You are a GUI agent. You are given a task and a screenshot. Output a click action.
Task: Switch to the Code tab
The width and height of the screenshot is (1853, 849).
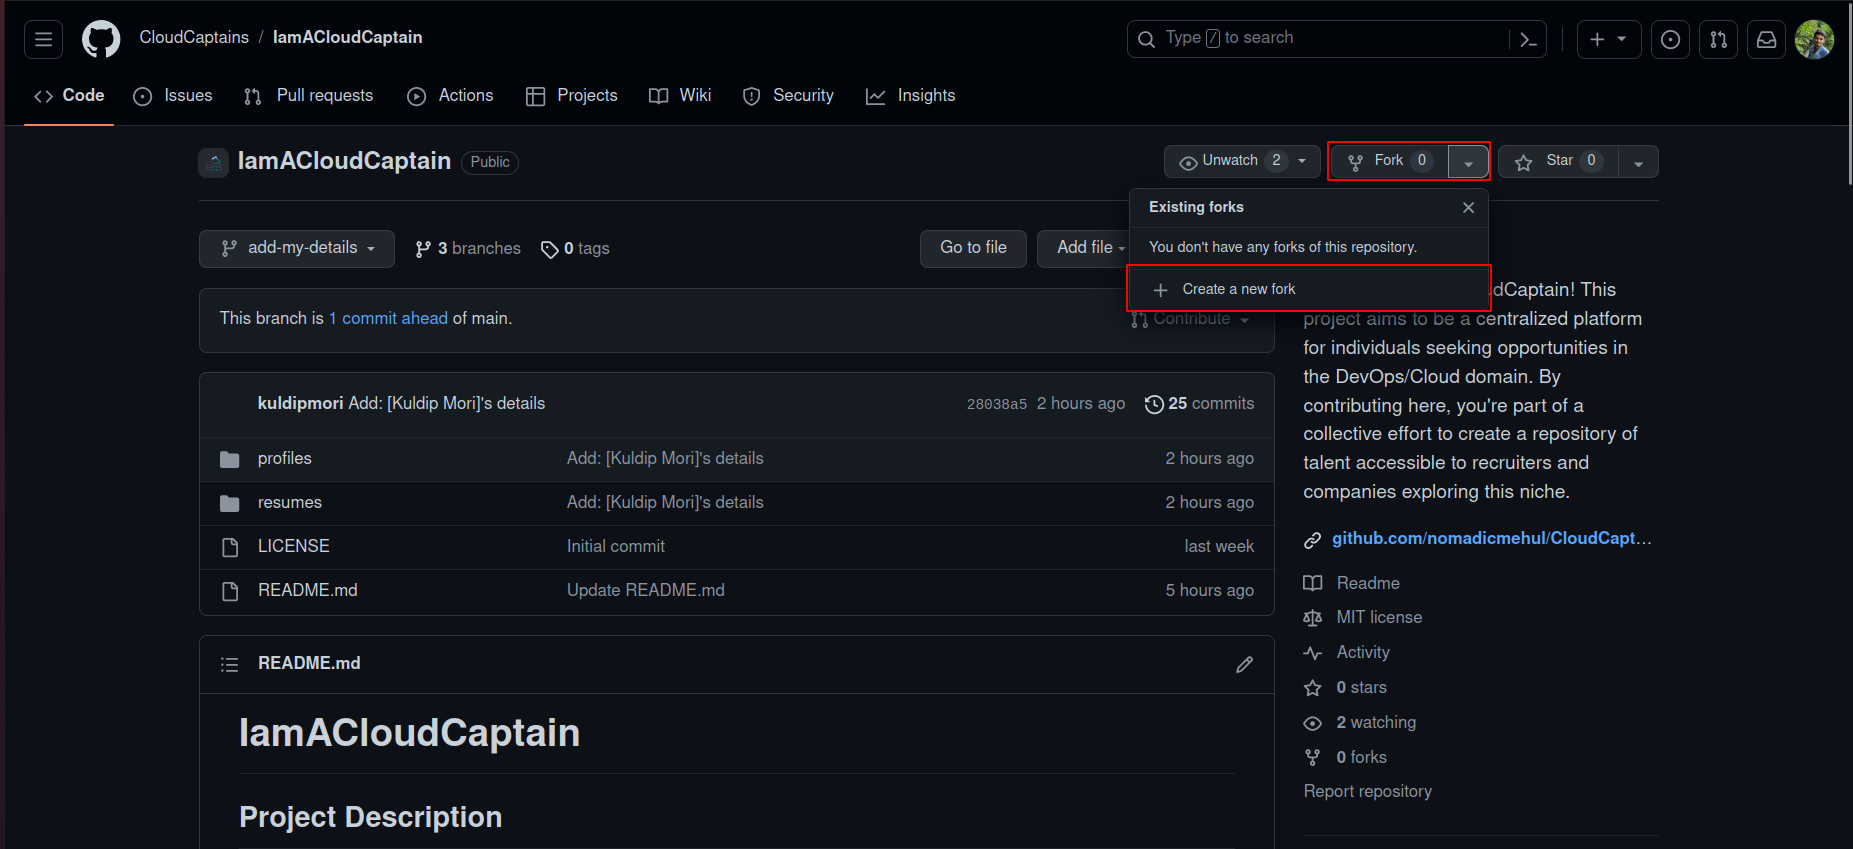69,96
